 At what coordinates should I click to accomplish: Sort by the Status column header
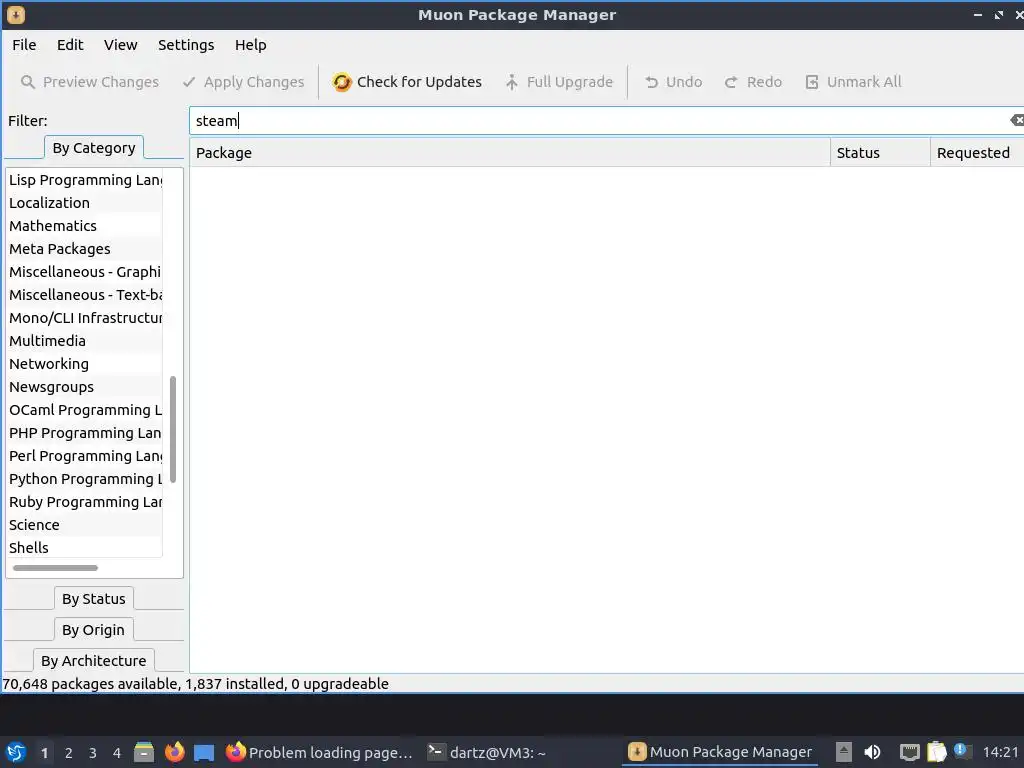[880, 153]
